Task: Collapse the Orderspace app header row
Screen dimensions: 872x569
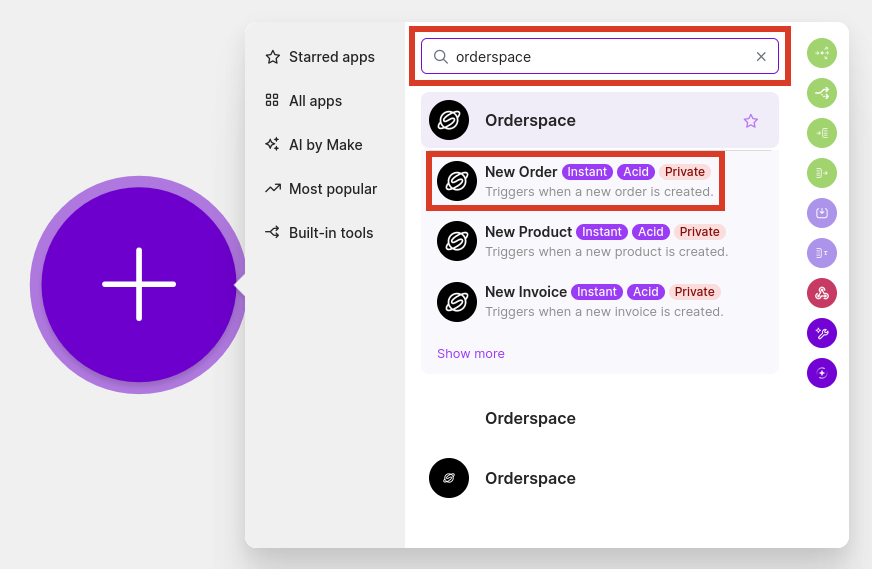Action: (600, 120)
